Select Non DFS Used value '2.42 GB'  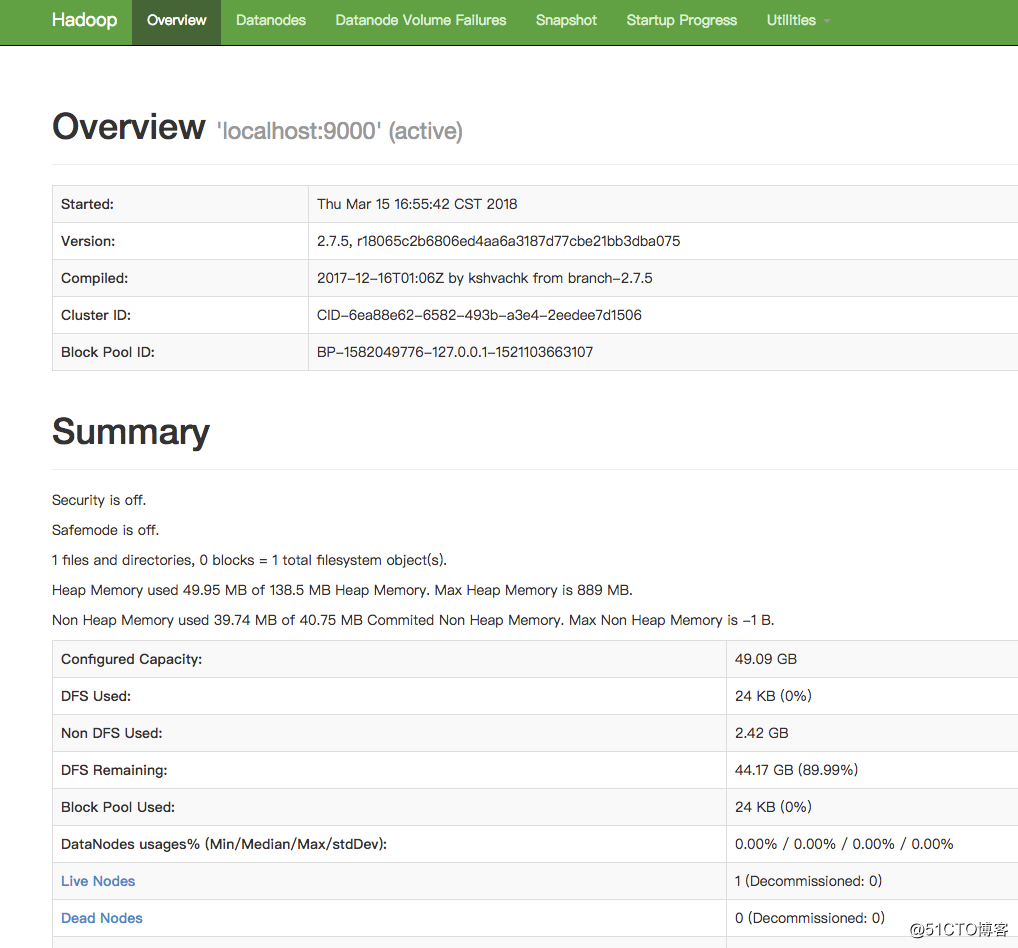(x=762, y=733)
